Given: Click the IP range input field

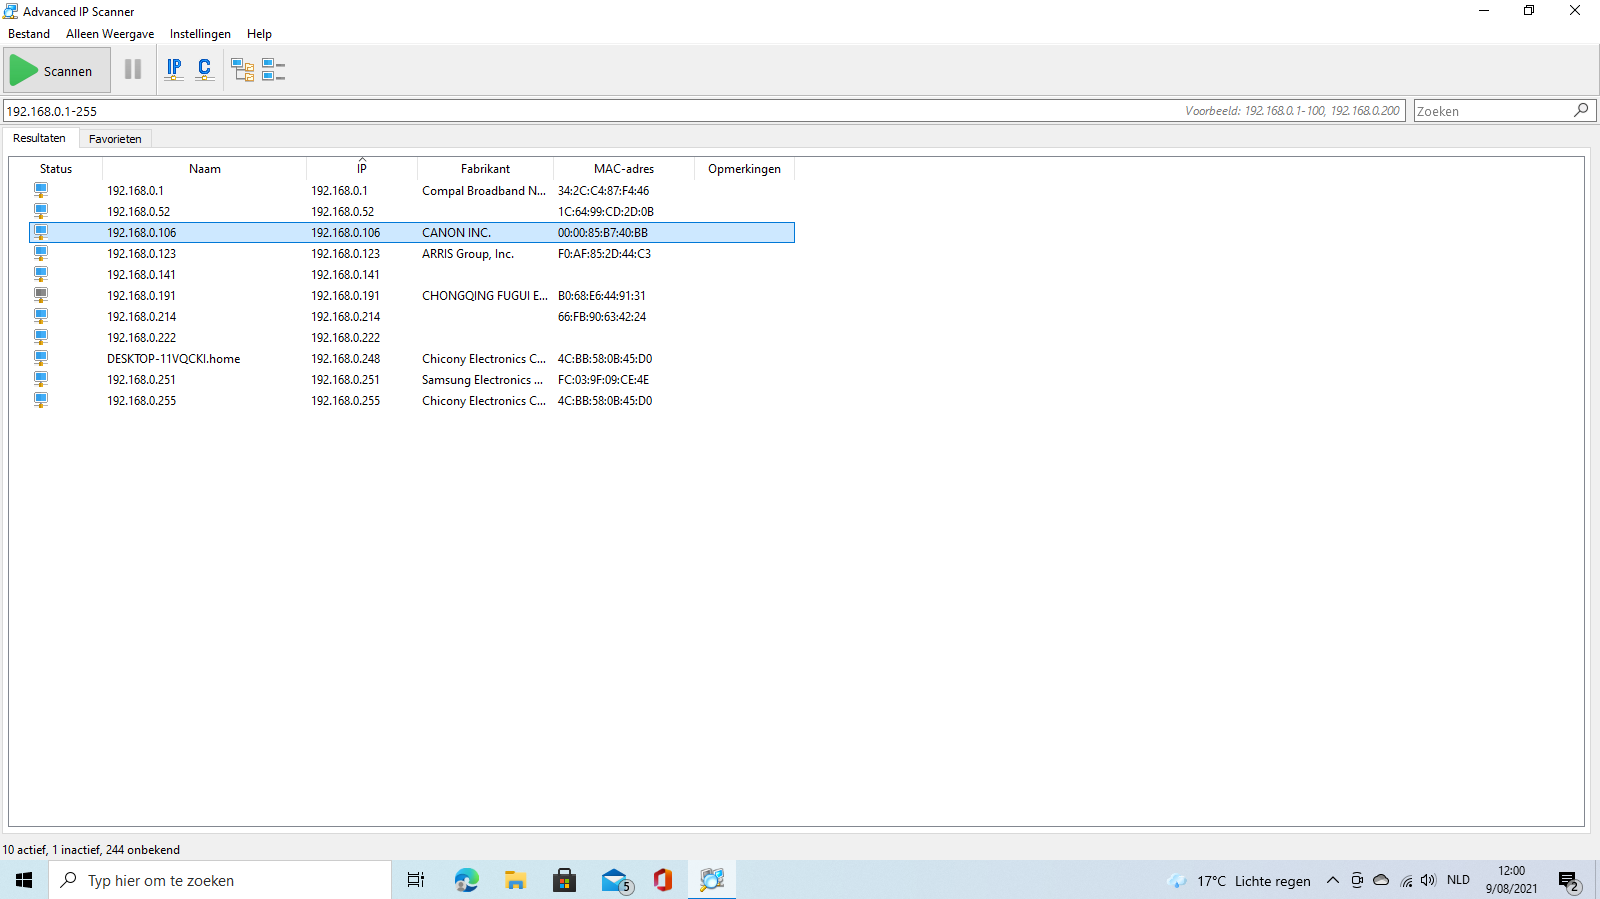Looking at the screenshot, I should pyautogui.click(x=704, y=111).
